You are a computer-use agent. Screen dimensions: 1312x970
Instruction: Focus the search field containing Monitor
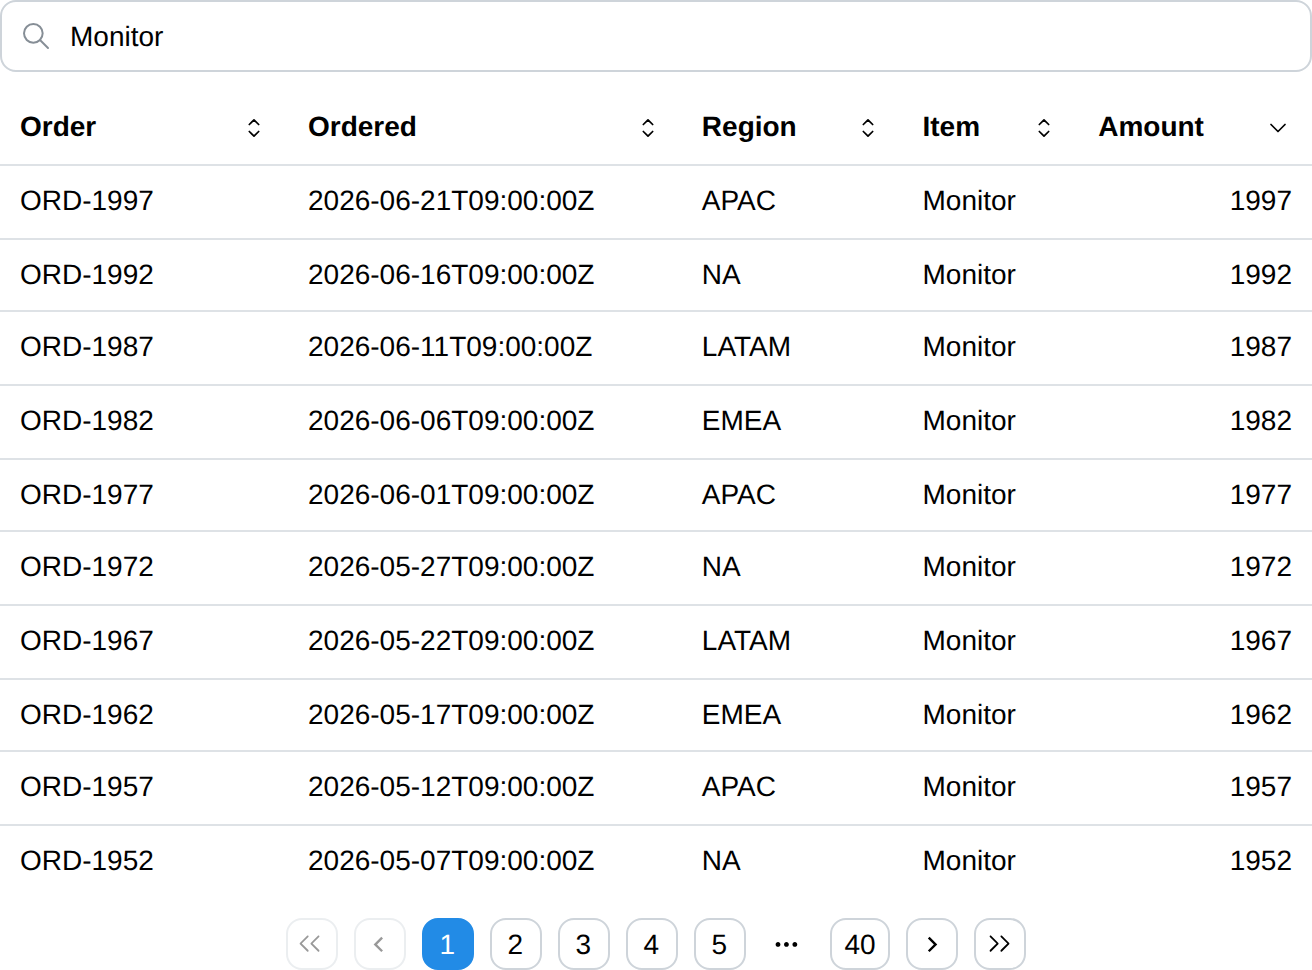[x=656, y=36]
